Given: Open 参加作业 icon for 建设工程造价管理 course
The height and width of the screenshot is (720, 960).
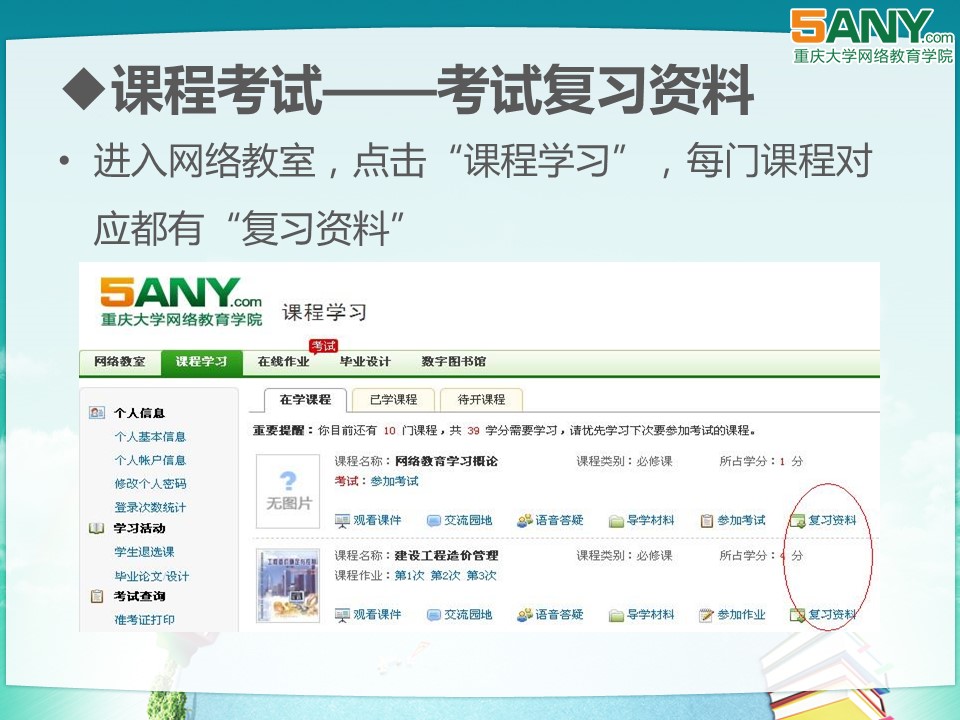Looking at the screenshot, I should [x=707, y=615].
